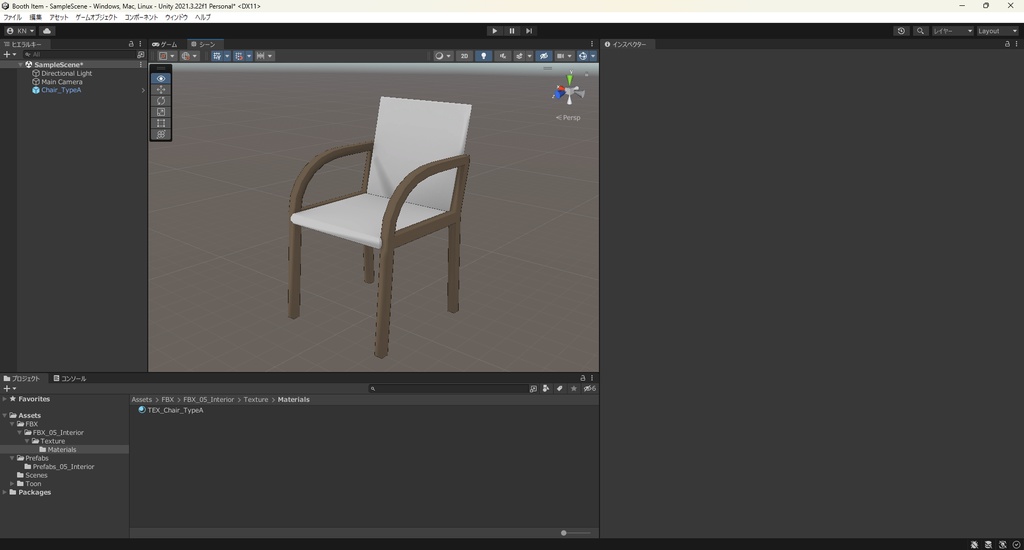This screenshot has height=550, width=1024.
Task: Open the レイヤー layers dropdown
Action: pyautogui.click(x=952, y=31)
